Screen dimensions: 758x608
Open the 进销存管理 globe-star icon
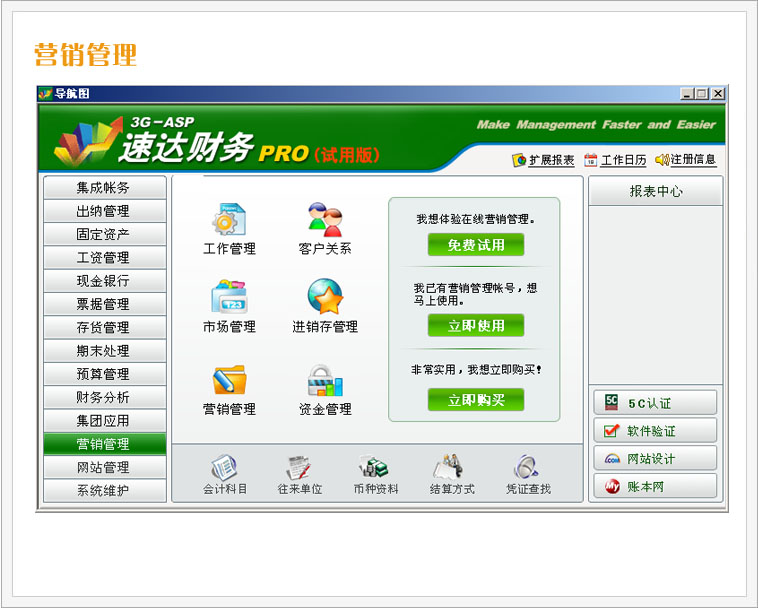[x=325, y=296]
